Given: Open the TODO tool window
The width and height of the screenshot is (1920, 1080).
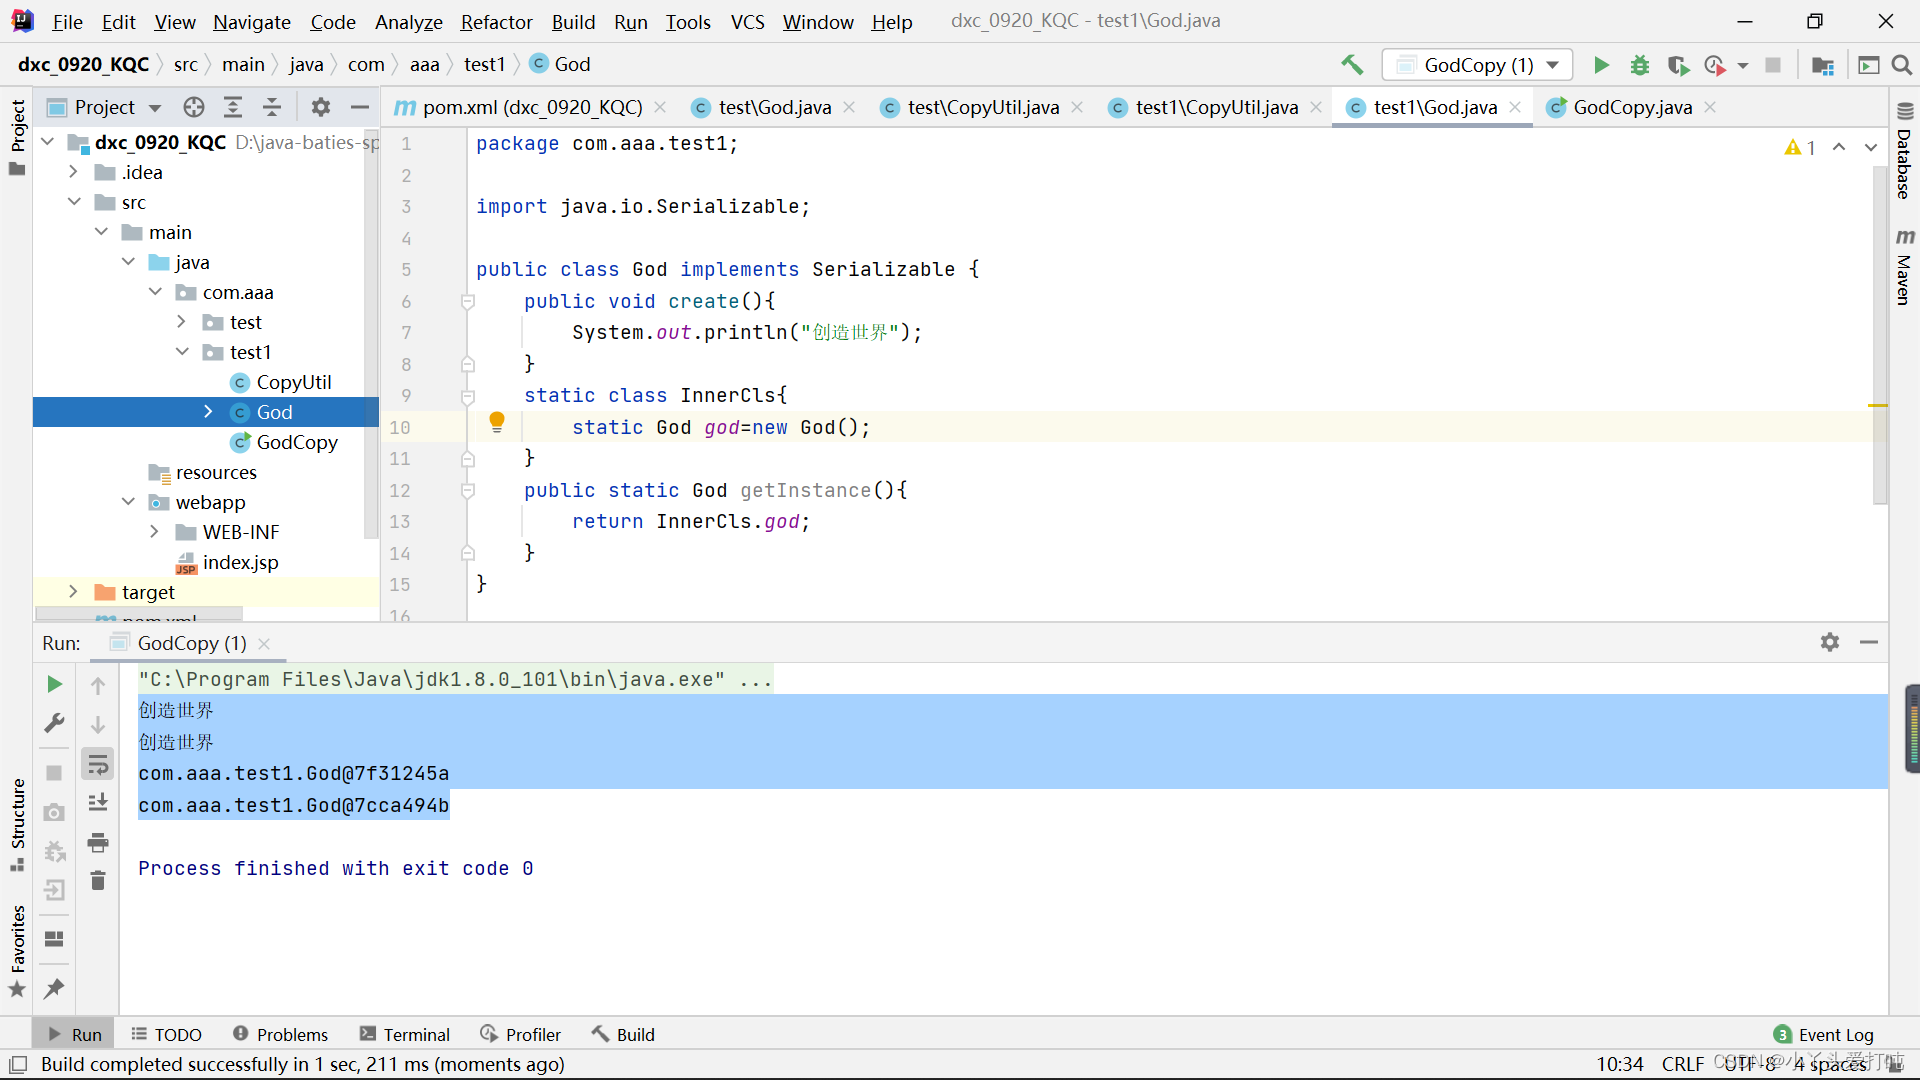Looking at the screenshot, I should pyautogui.click(x=167, y=1034).
